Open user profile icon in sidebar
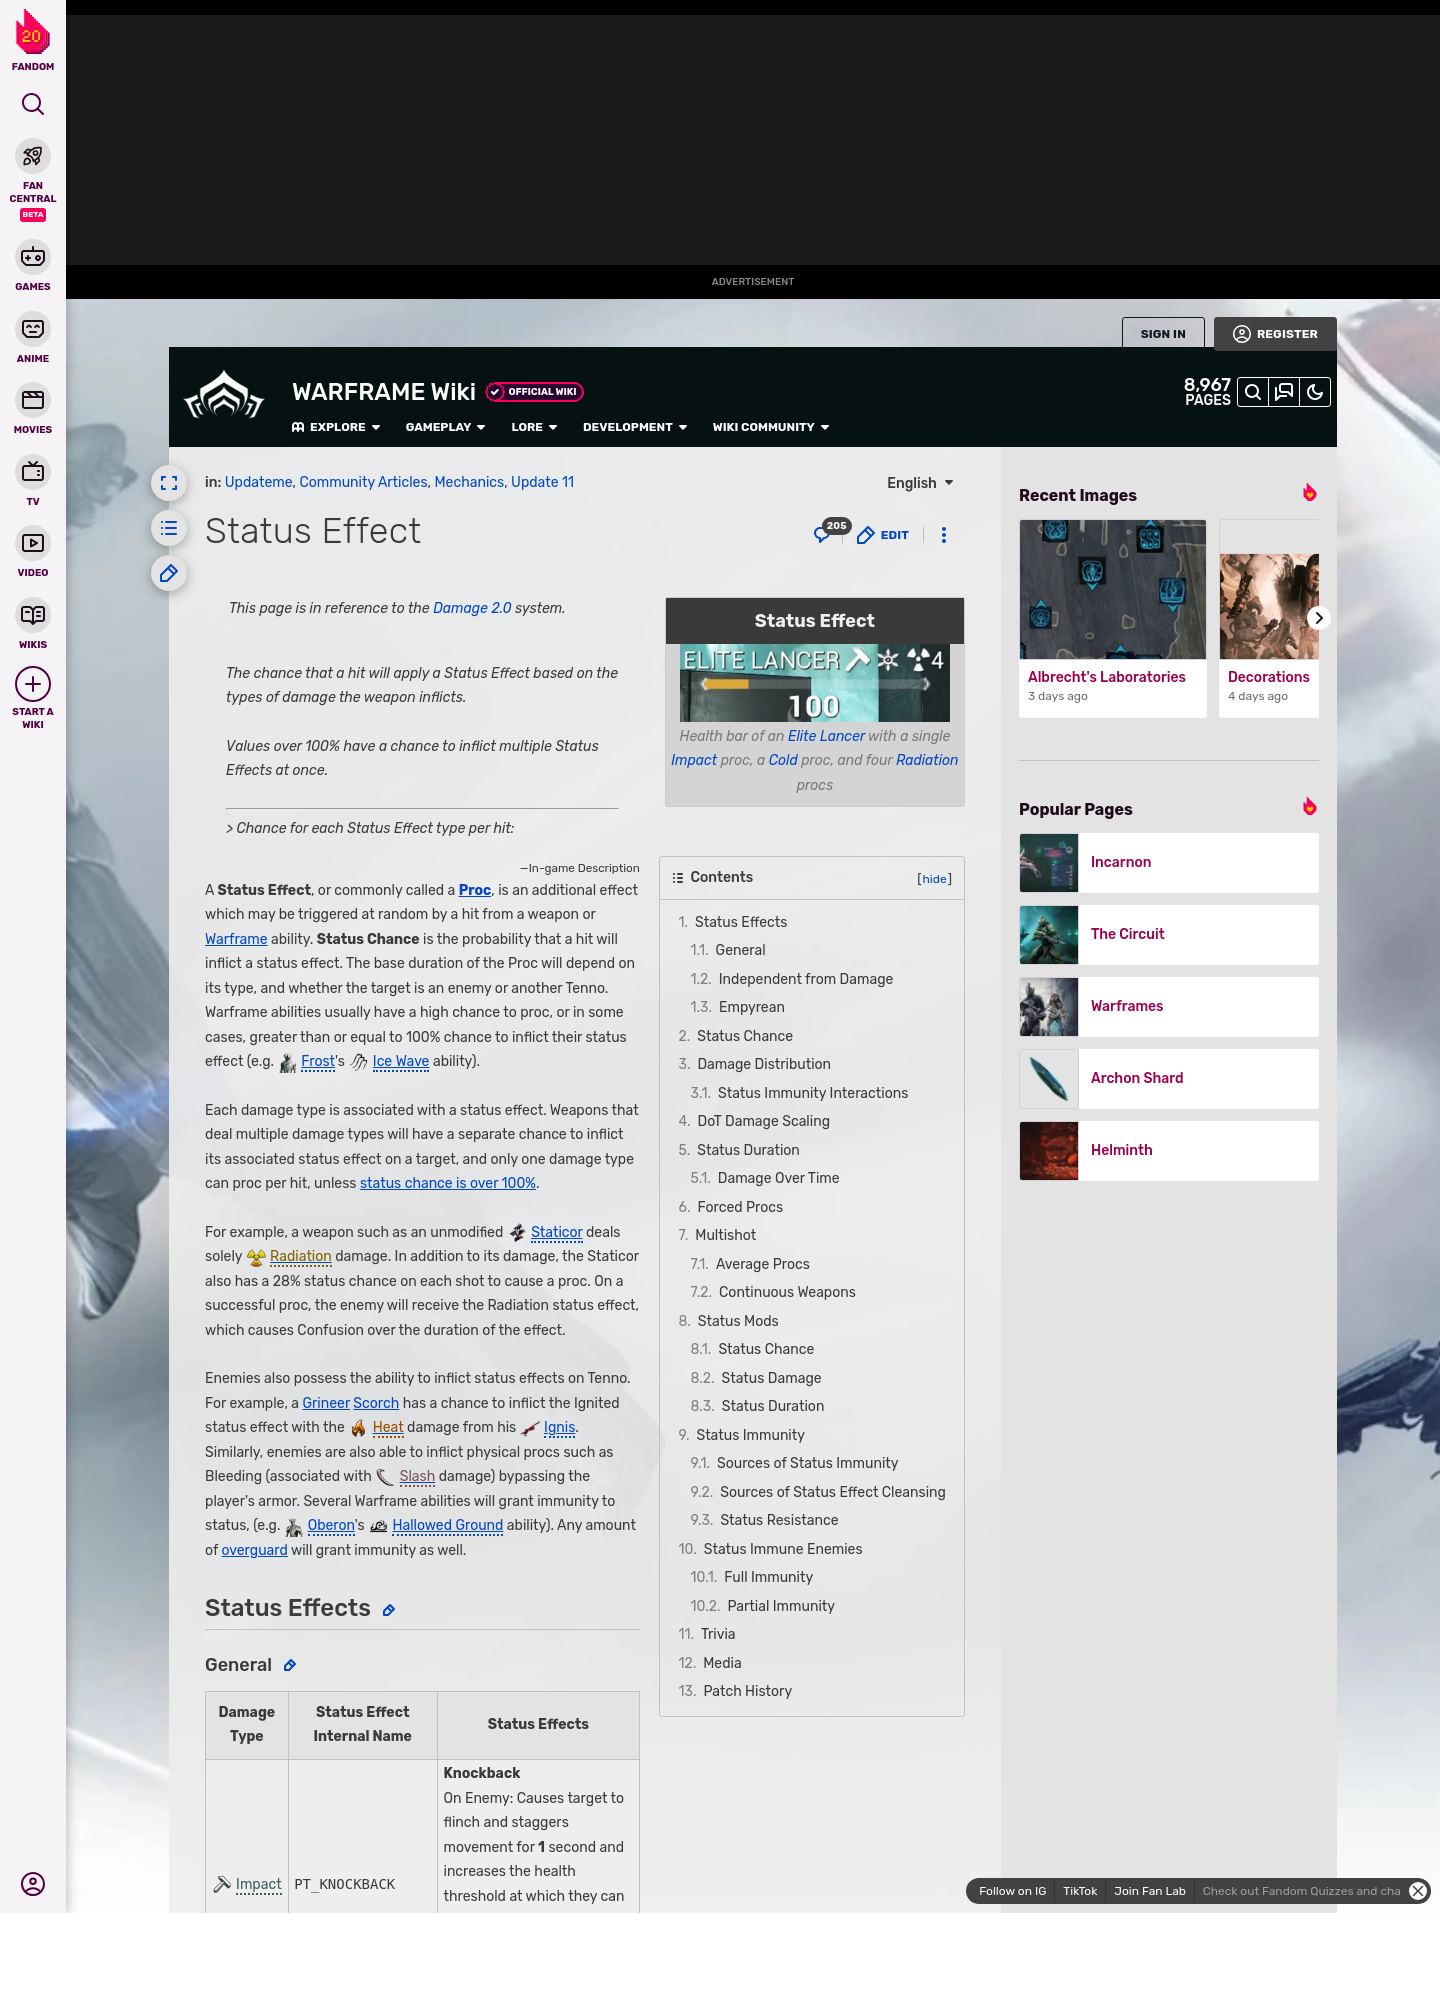 click(x=33, y=1884)
